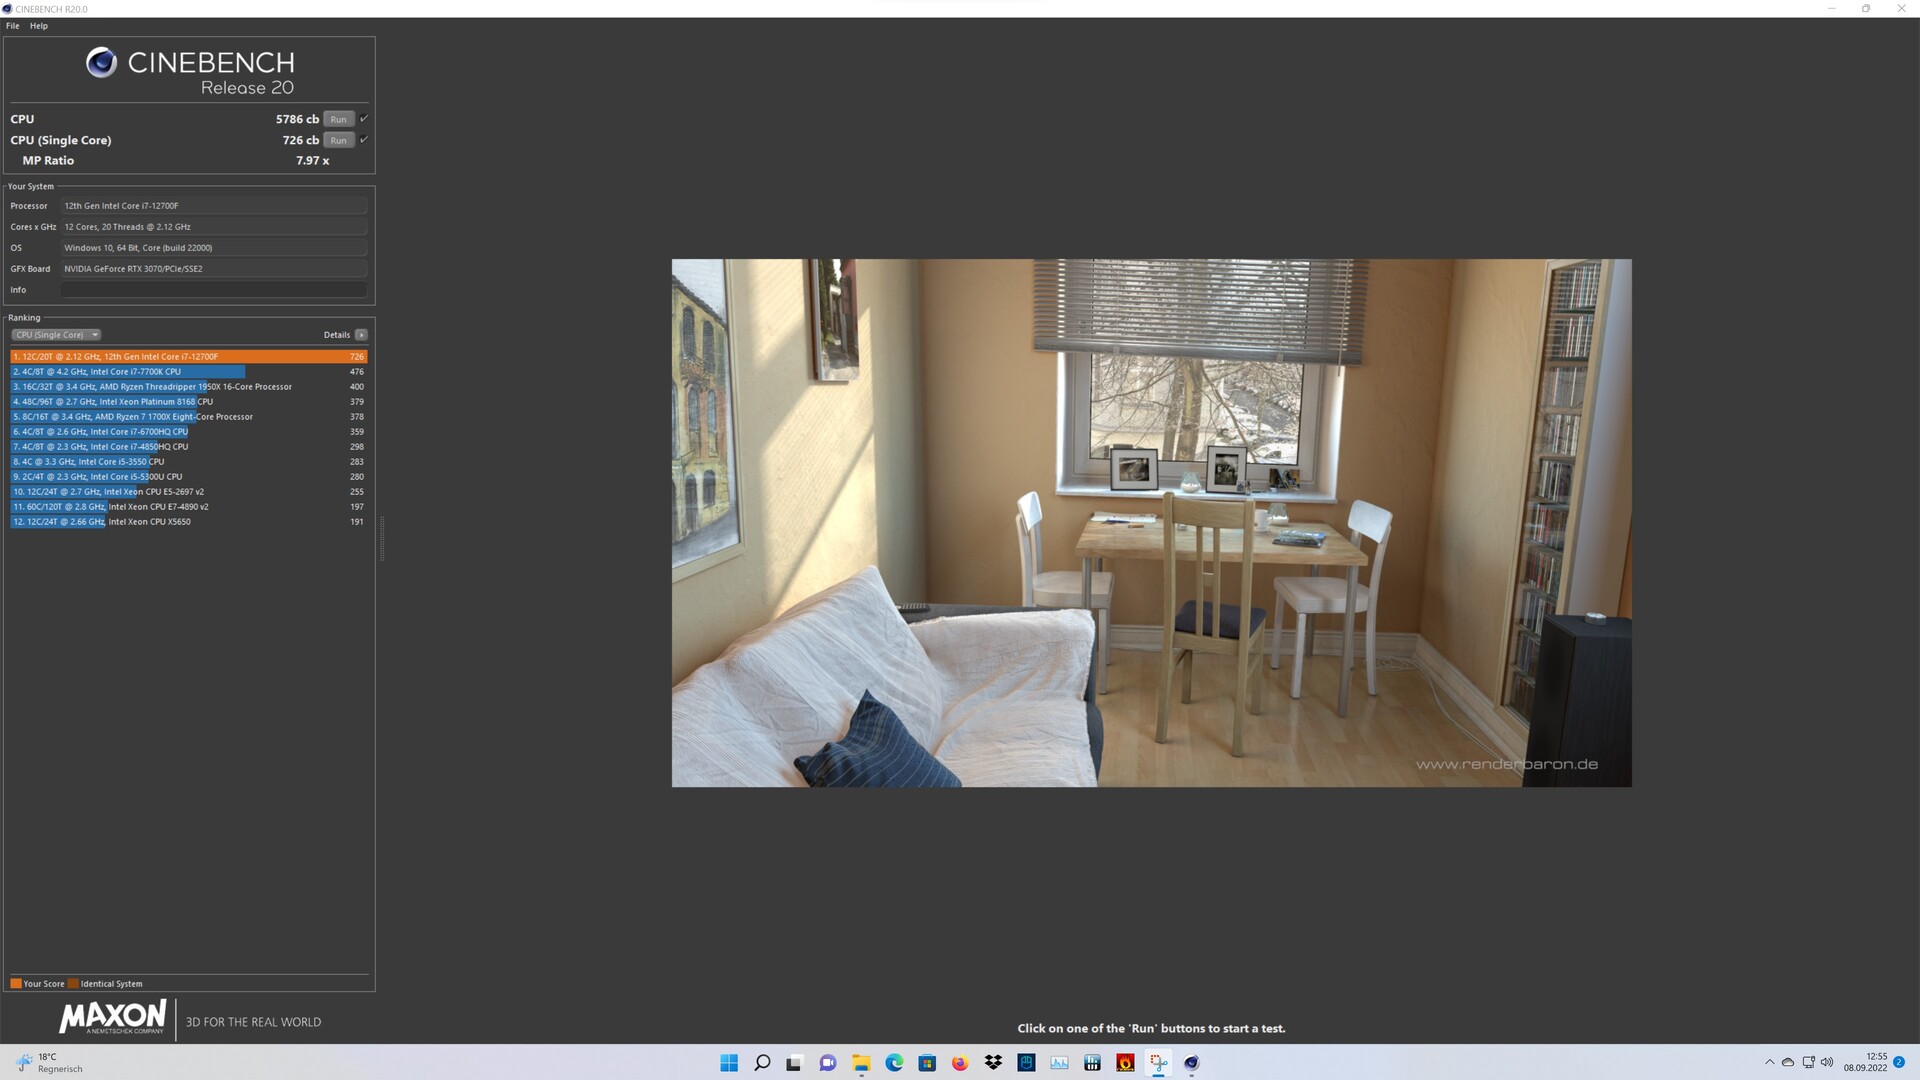
Task: Open Firefox from the taskbar
Action: [x=960, y=1063]
